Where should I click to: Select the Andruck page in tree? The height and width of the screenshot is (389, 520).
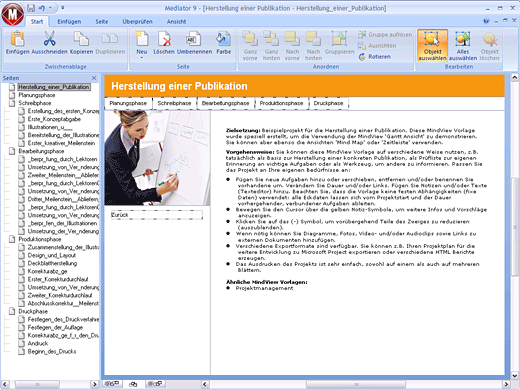38,343
